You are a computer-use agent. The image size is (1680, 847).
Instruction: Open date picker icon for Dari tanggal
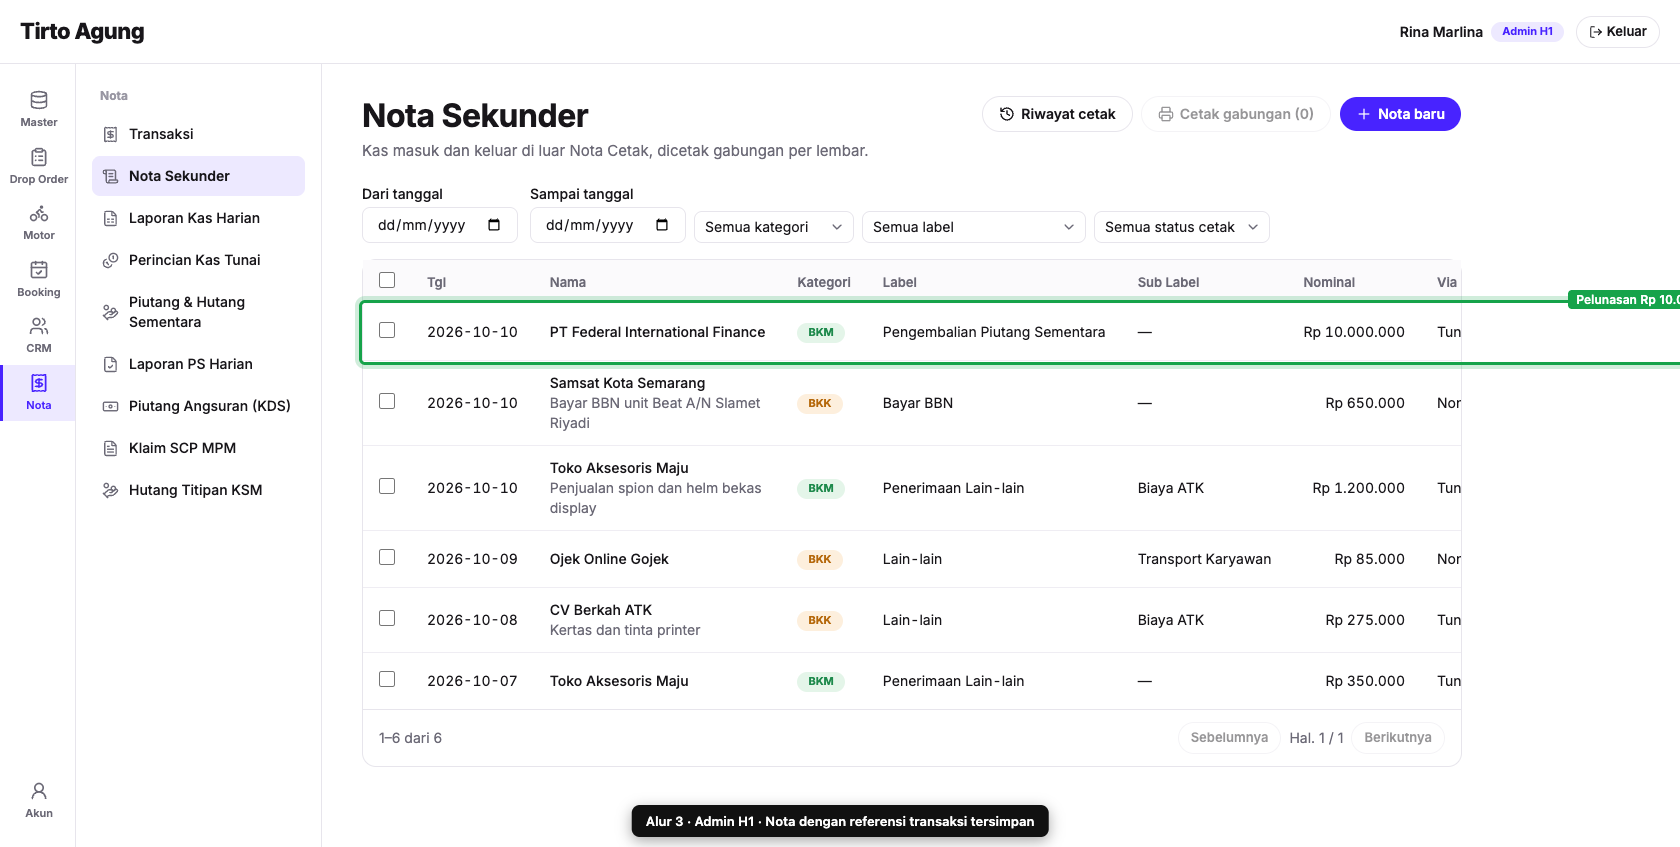pyautogui.click(x=494, y=225)
